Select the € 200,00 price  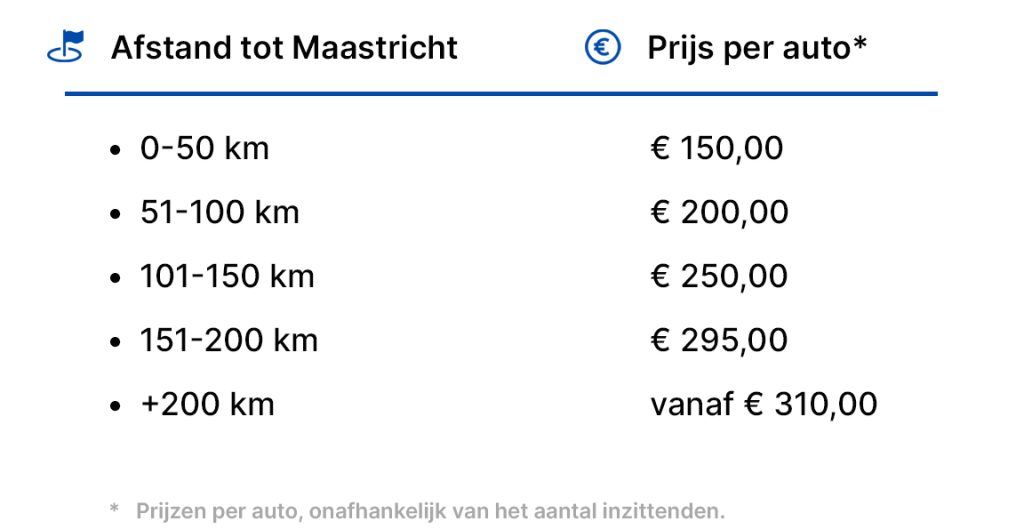719,213
